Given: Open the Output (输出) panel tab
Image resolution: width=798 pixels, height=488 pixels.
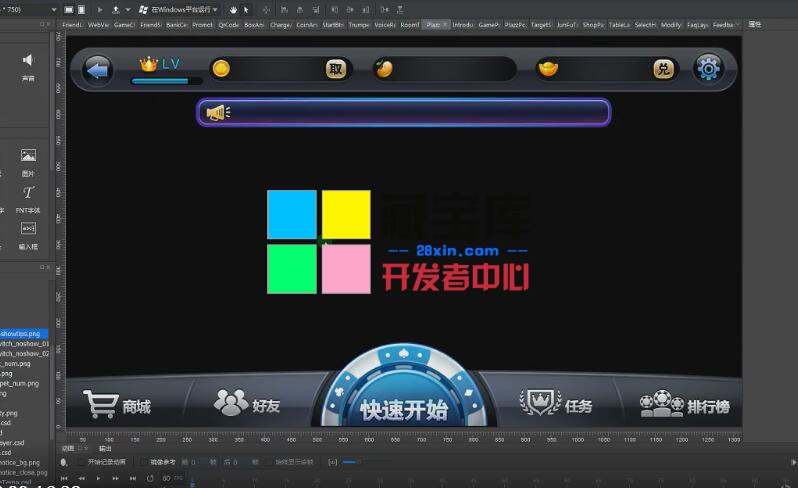Looking at the screenshot, I should click(x=105, y=448).
